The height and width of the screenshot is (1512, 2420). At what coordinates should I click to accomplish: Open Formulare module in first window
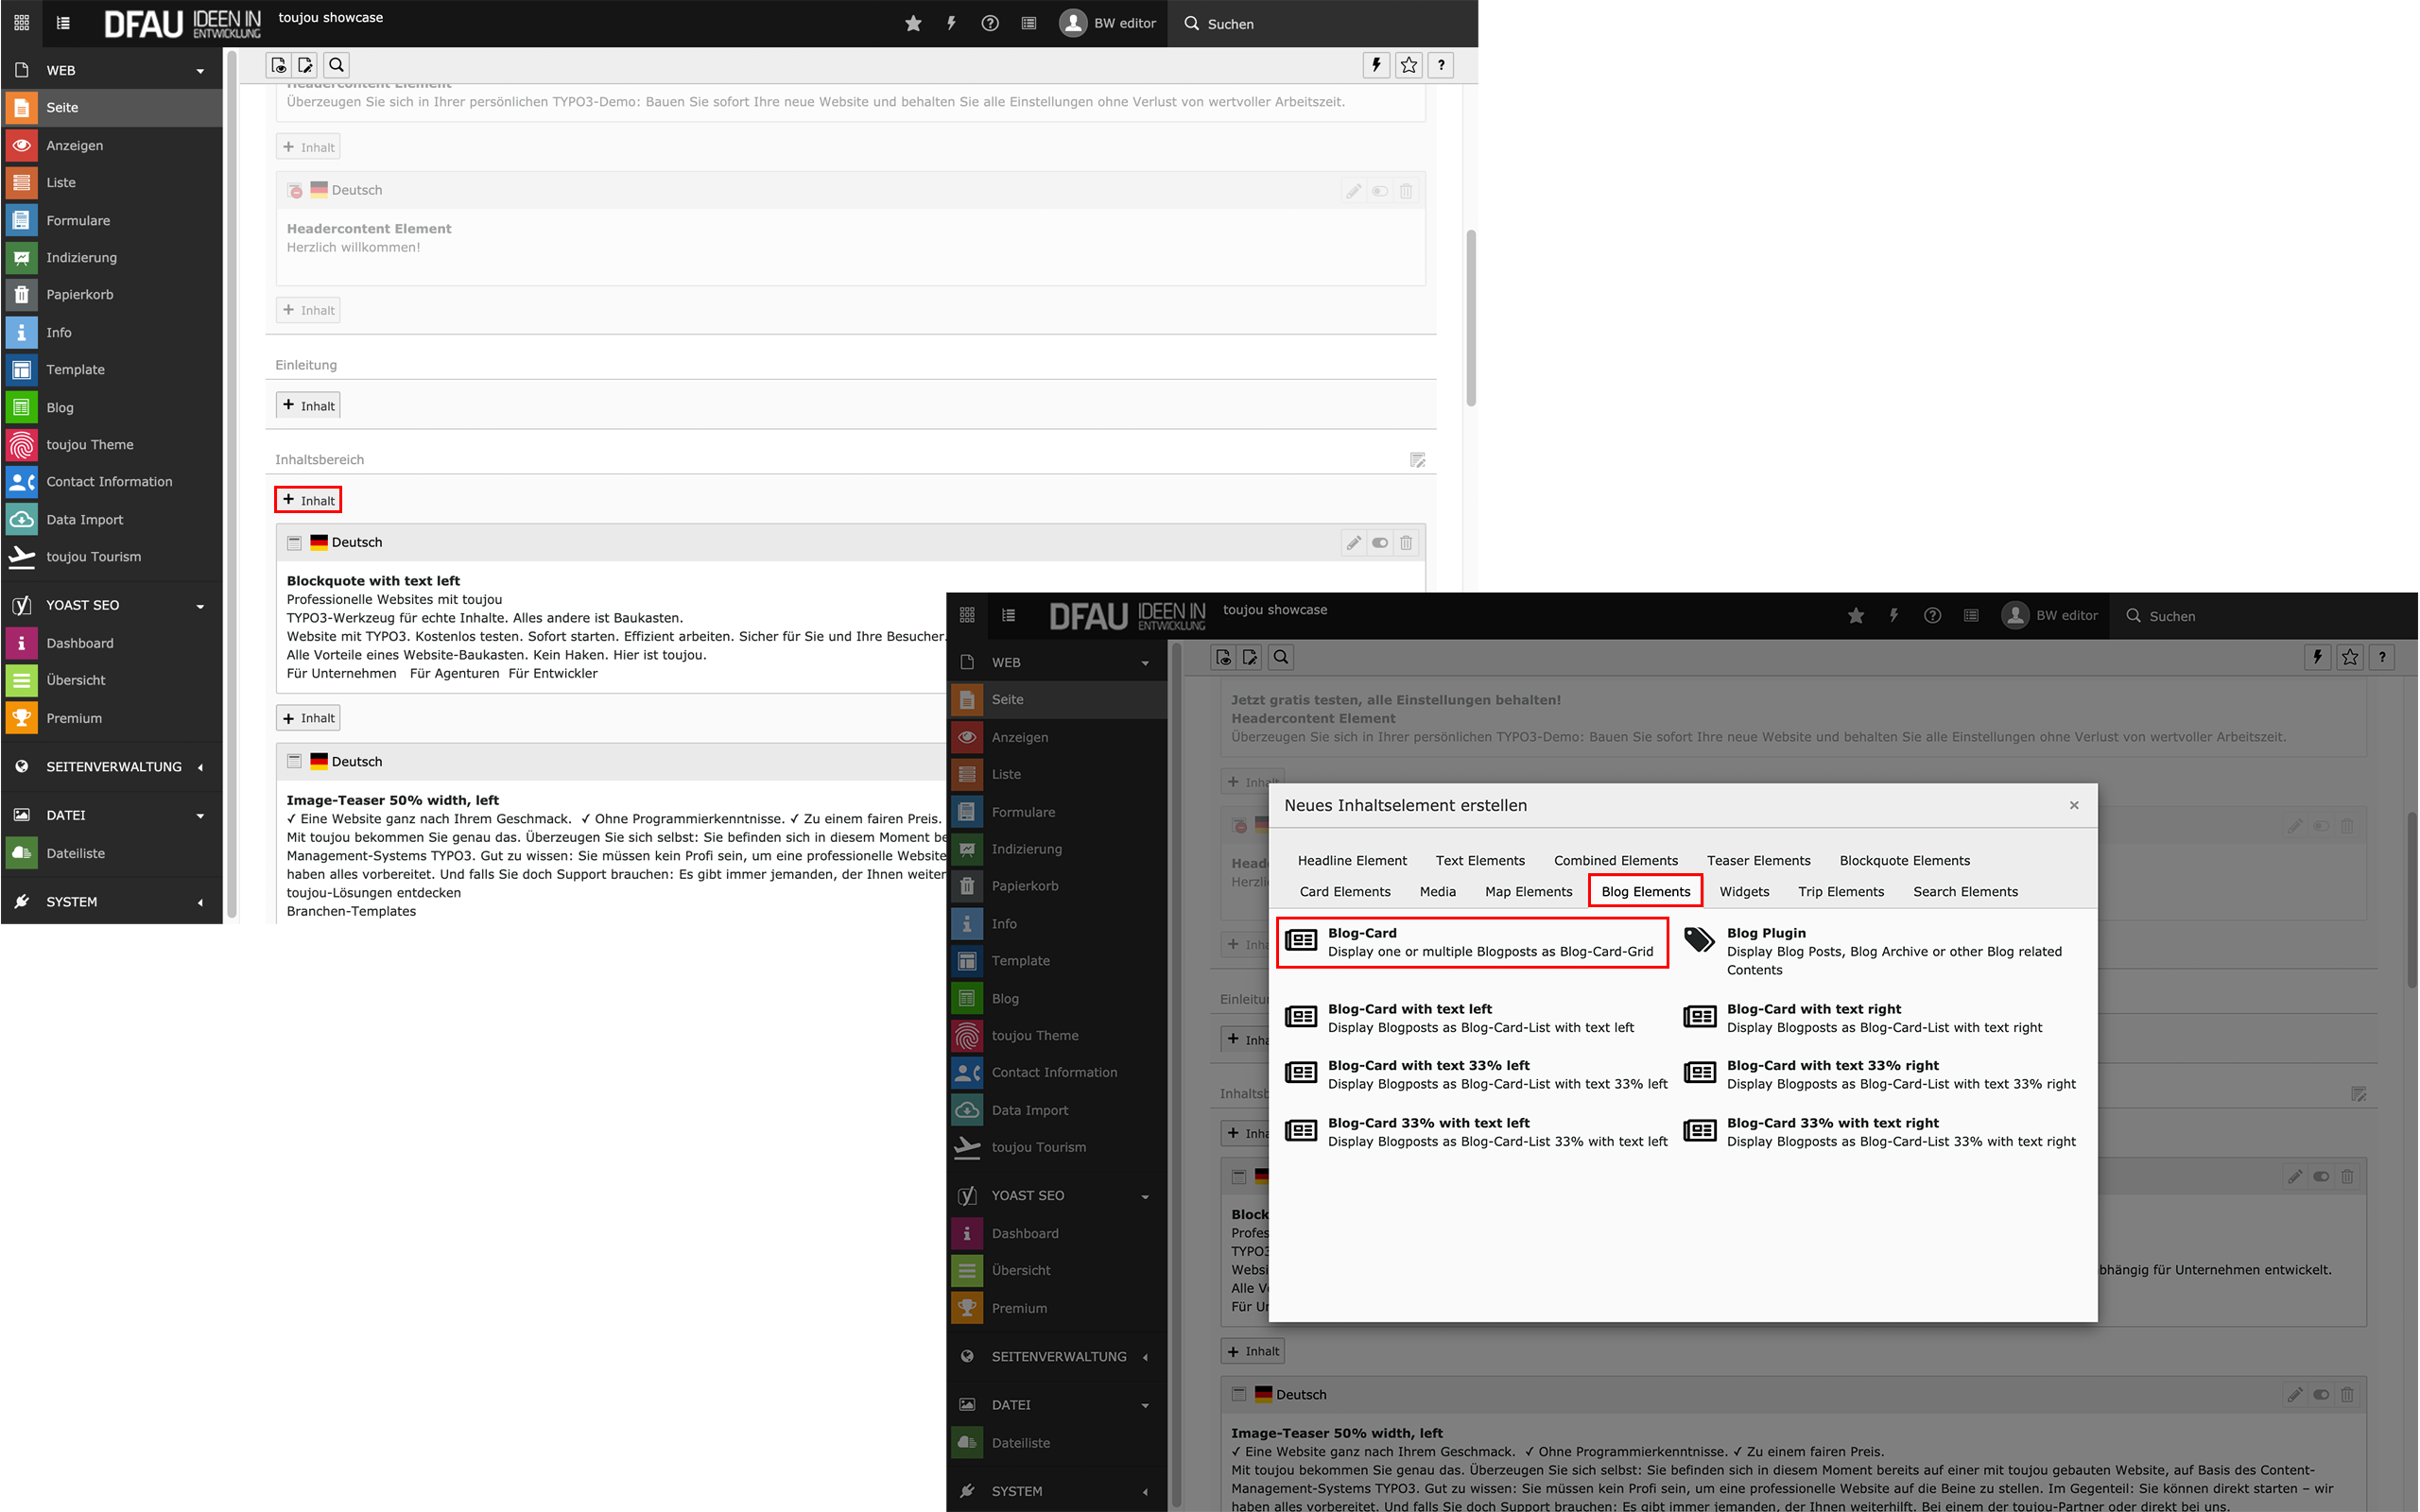112,220
